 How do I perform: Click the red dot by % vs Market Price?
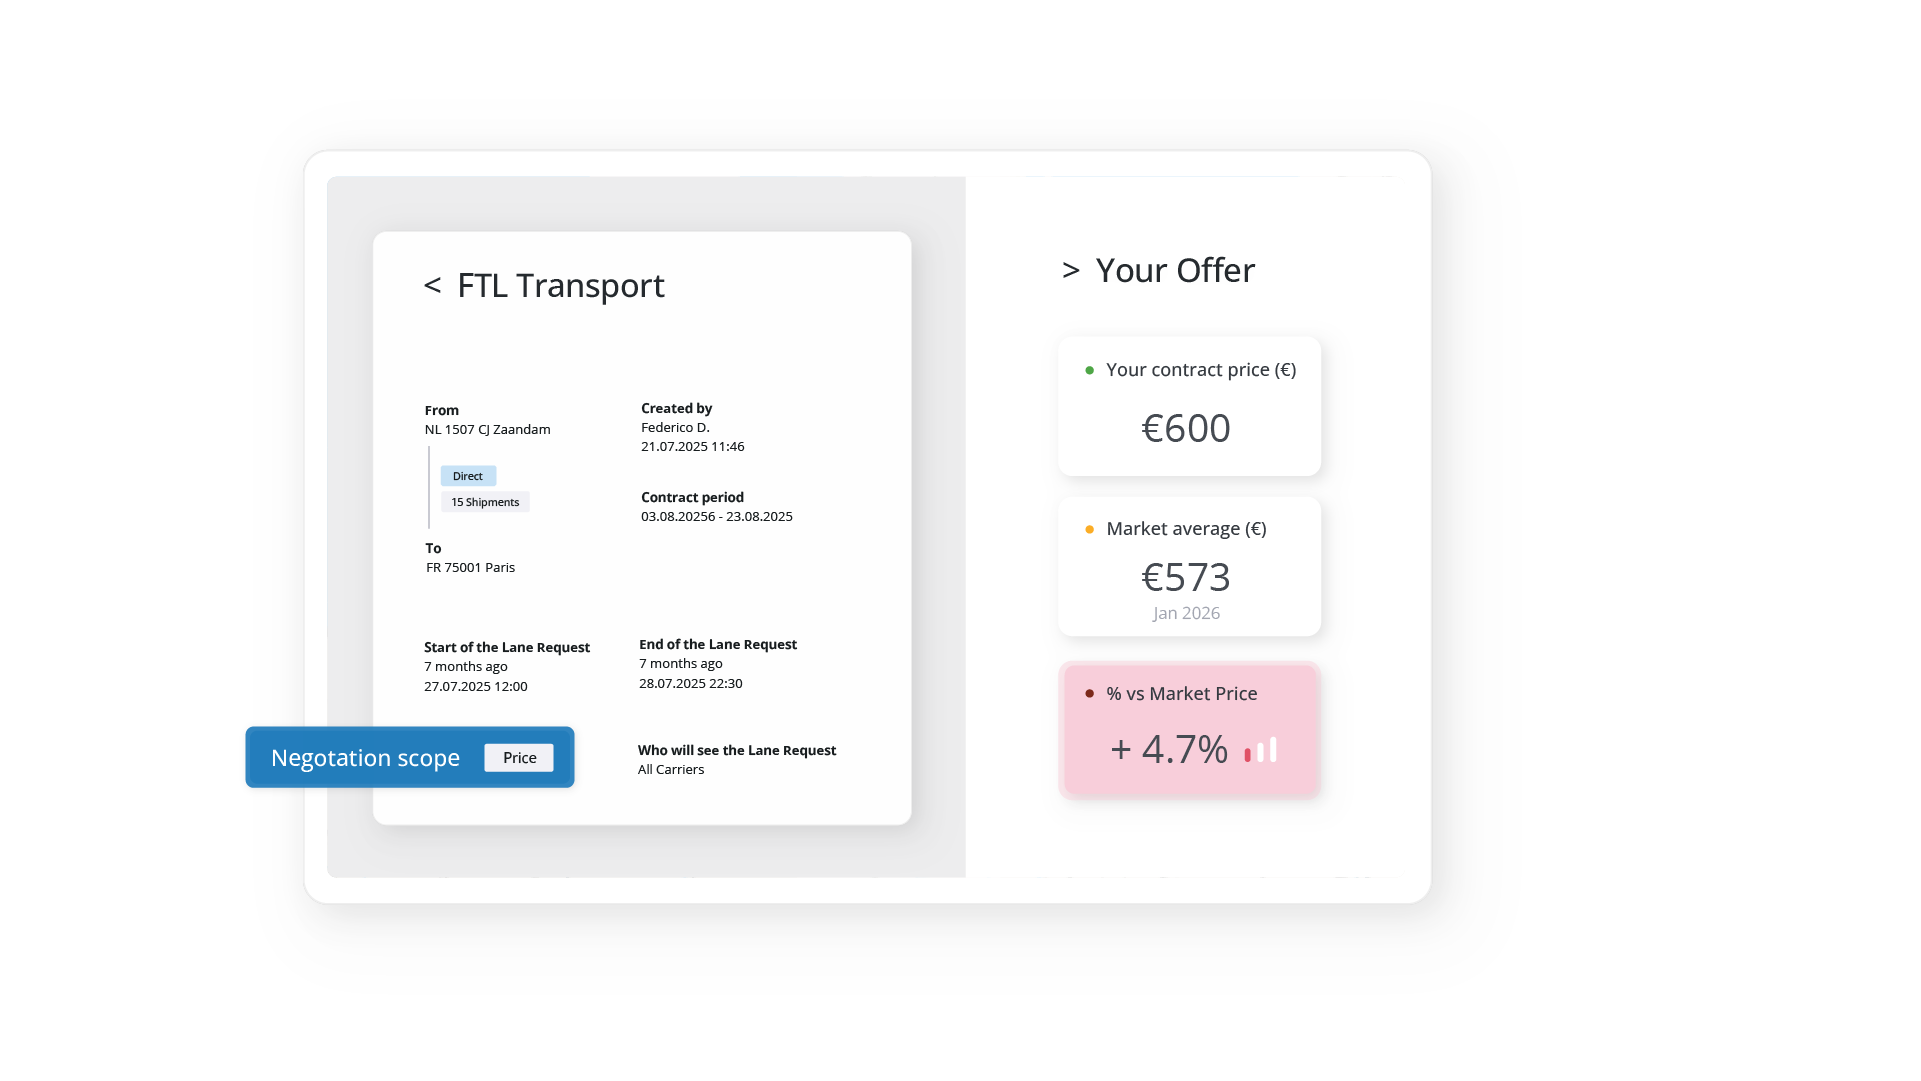coord(1089,694)
